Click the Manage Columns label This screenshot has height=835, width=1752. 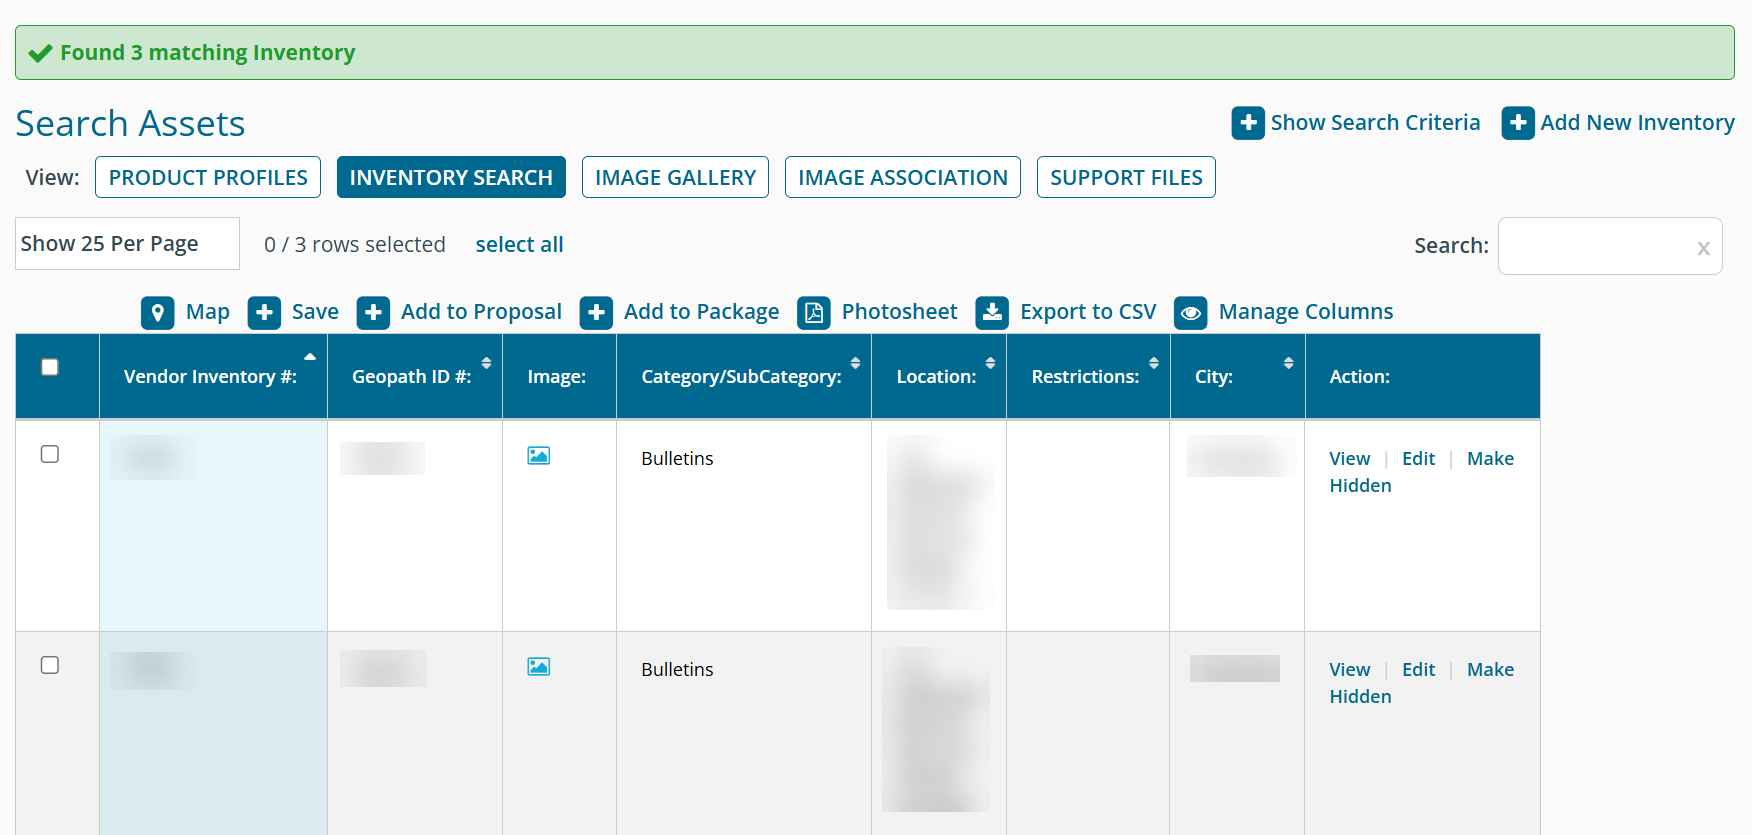coord(1306,312)
